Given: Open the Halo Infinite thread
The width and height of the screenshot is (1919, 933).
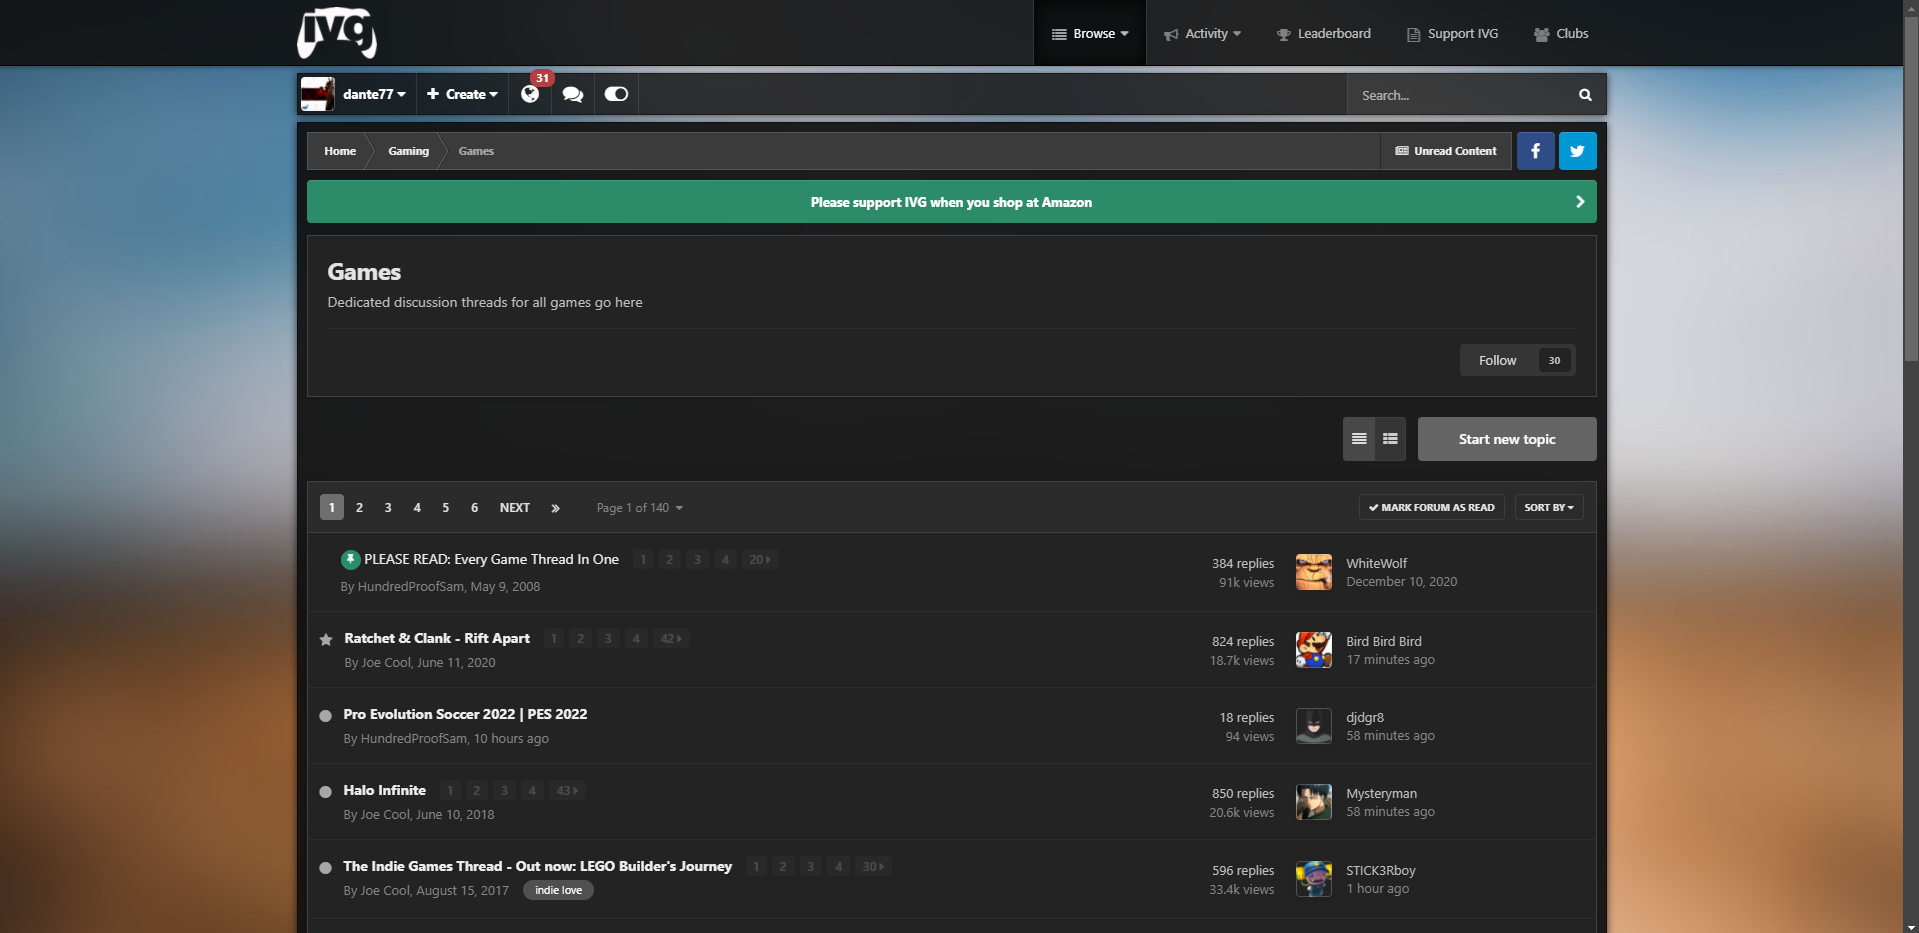Looking at the screenshot, I should (x=384, y=790).
